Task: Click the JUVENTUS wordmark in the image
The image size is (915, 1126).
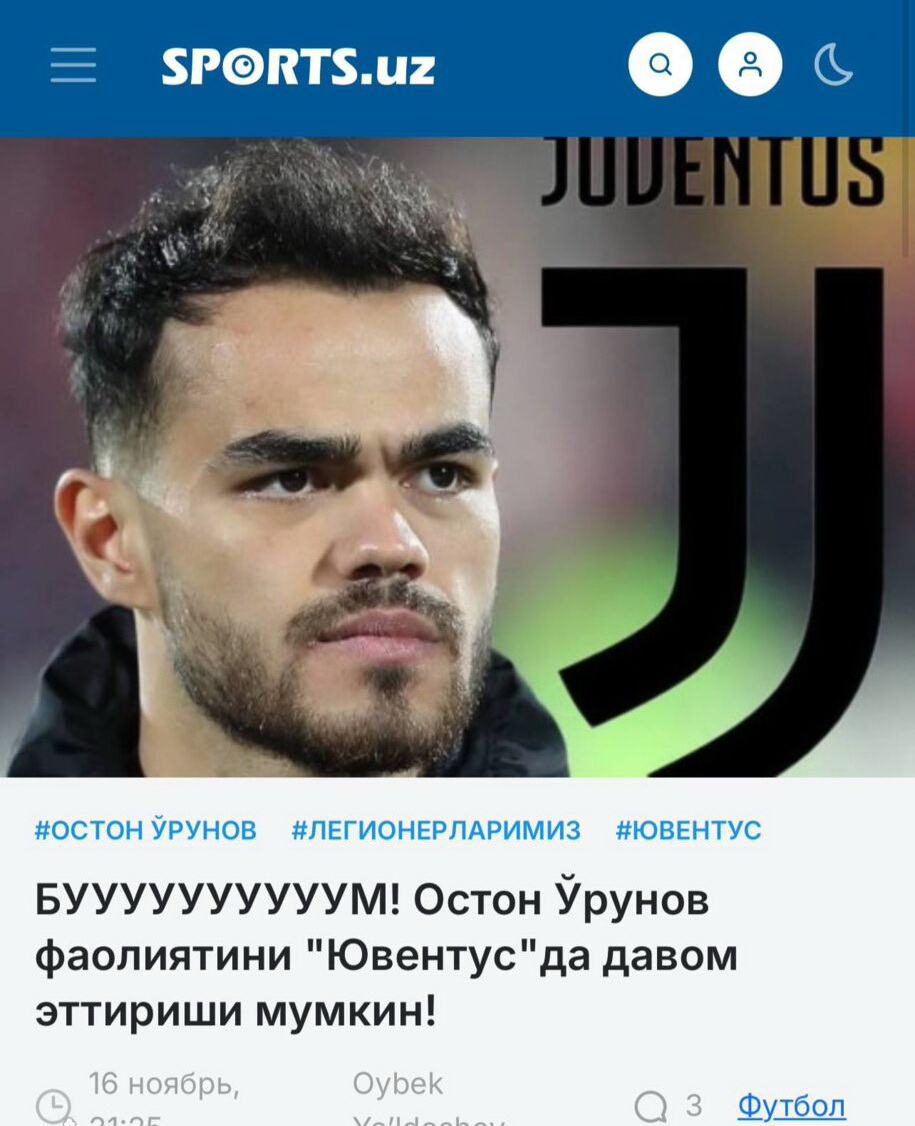Action: [711, 171]
